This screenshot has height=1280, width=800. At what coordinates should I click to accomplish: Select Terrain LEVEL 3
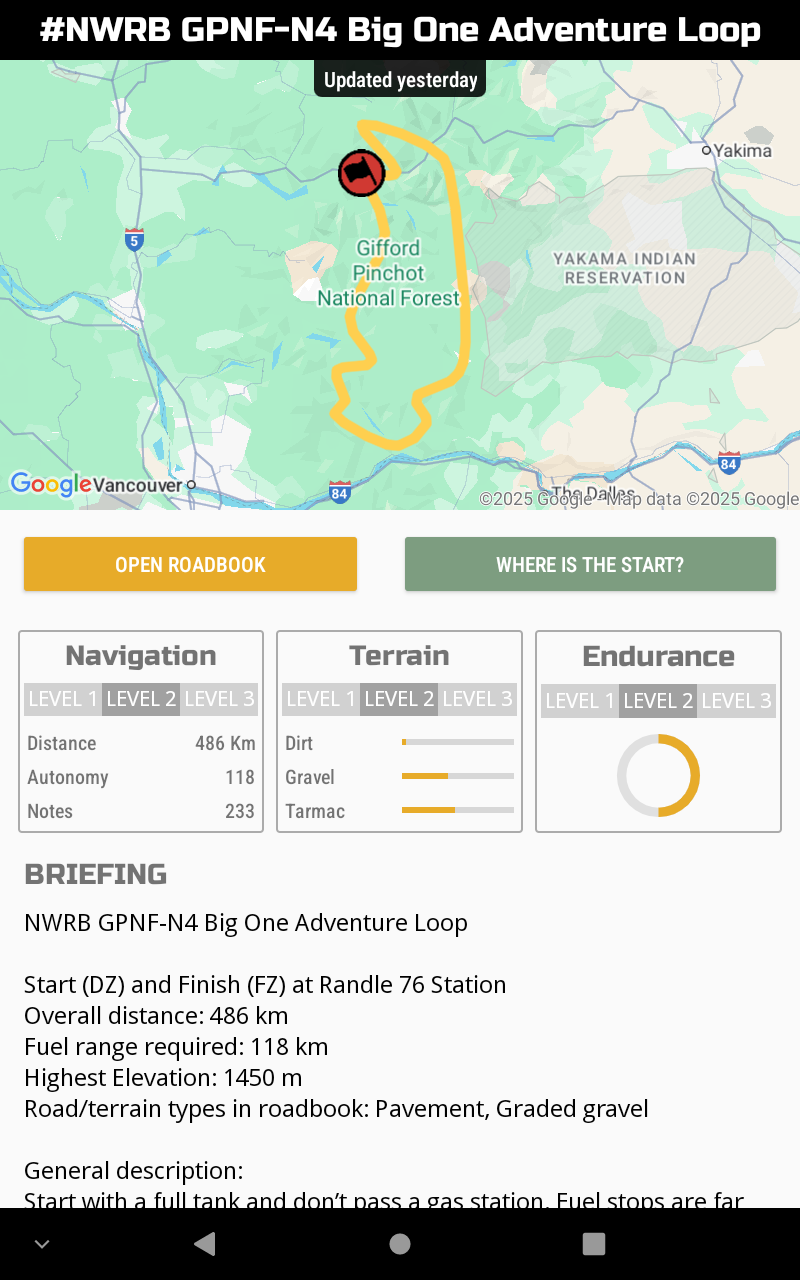(x=477, y=699)
